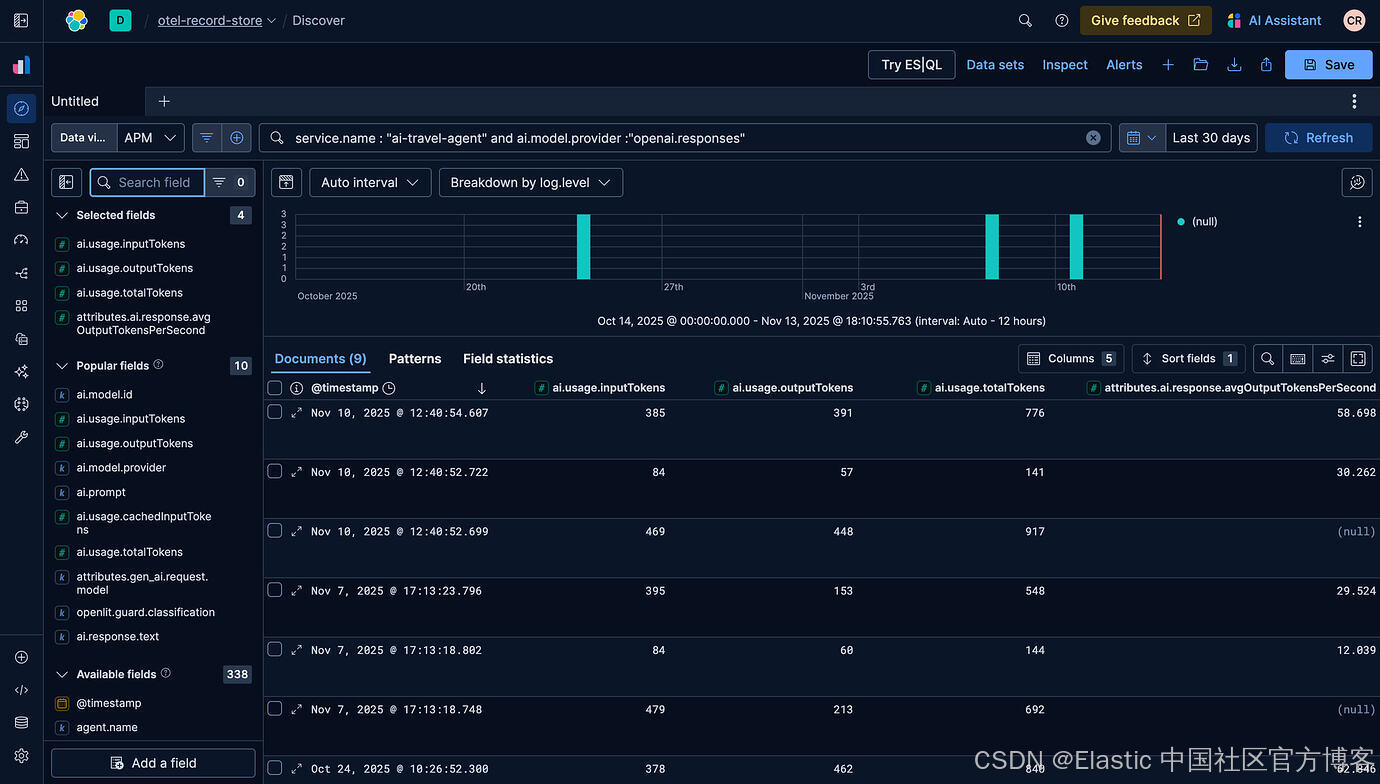Open the otel-record-store space dropdown
This screenshot has height=784, width=1380.
click(x=216, y=20)
